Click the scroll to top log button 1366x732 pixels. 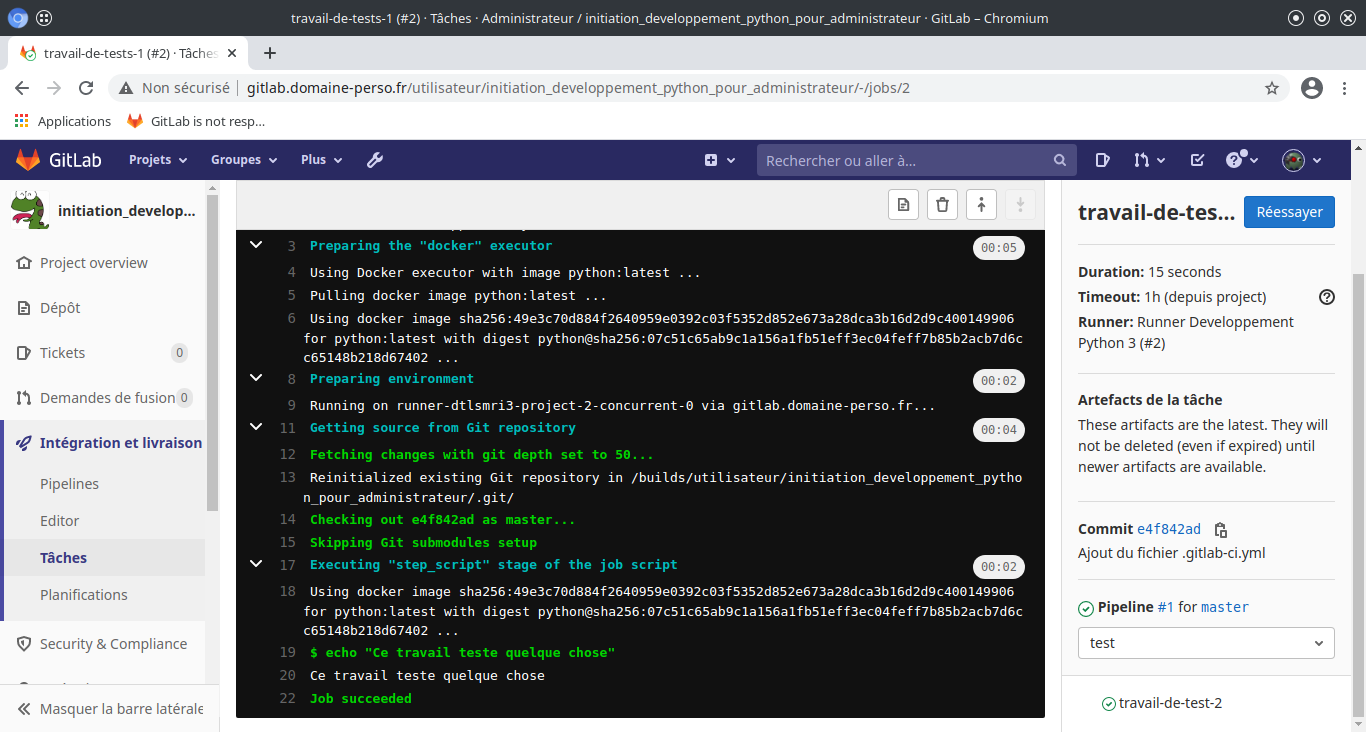tap(981, 205)
